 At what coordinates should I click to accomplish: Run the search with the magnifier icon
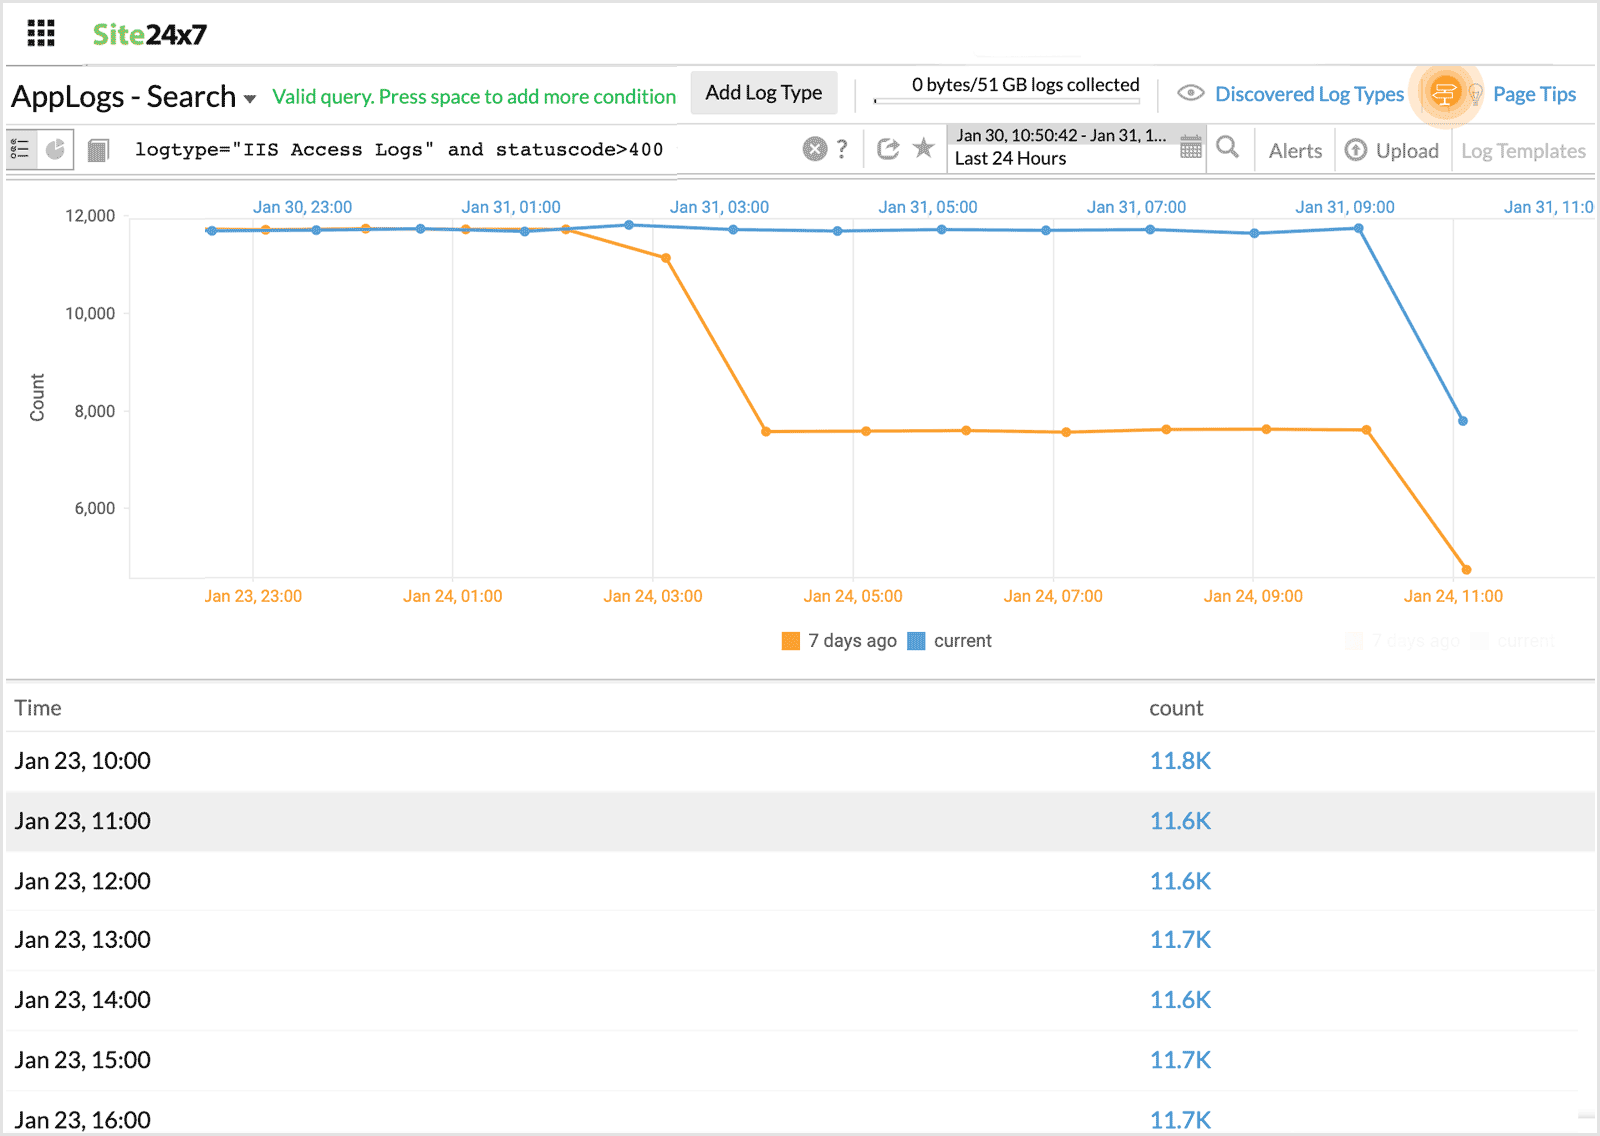click(x=1229, y=149)
